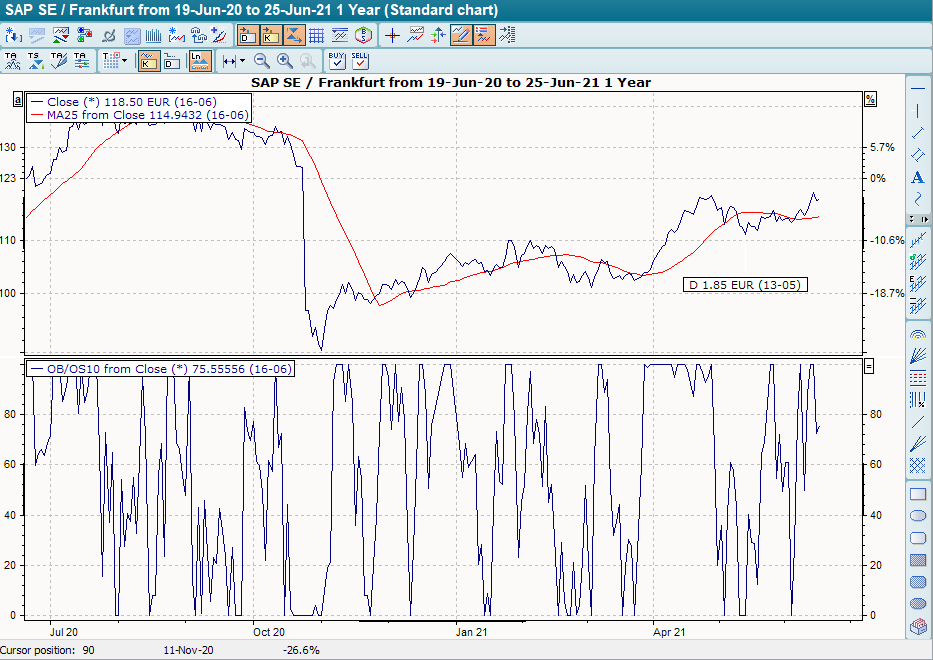Click the 'a' button above the price chart
Image resolution: width=933 pixels, height=660 pixels.
[16, 100]
